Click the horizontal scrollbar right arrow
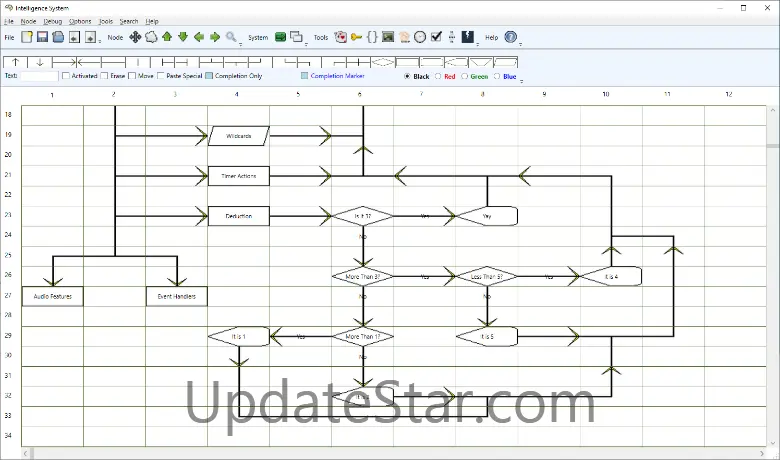780x460 pixels. point(762,454)
